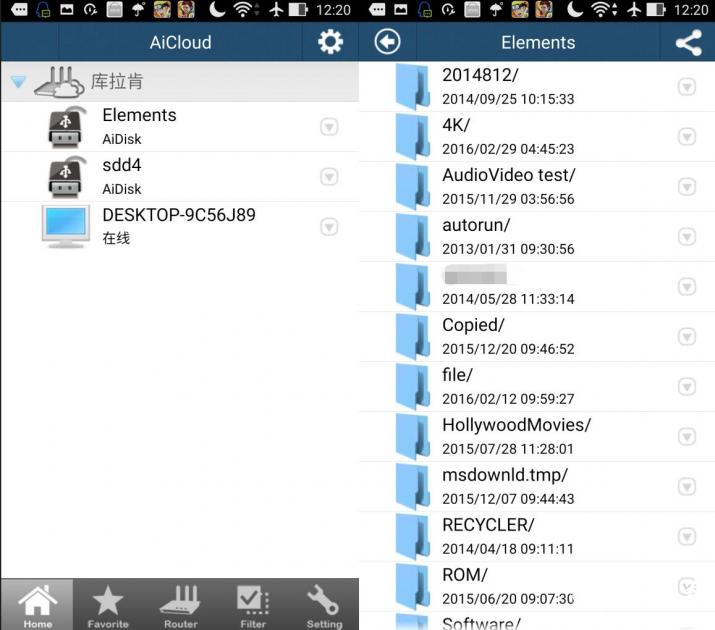Open folder named AudioVideo test/

pos(537,187)
